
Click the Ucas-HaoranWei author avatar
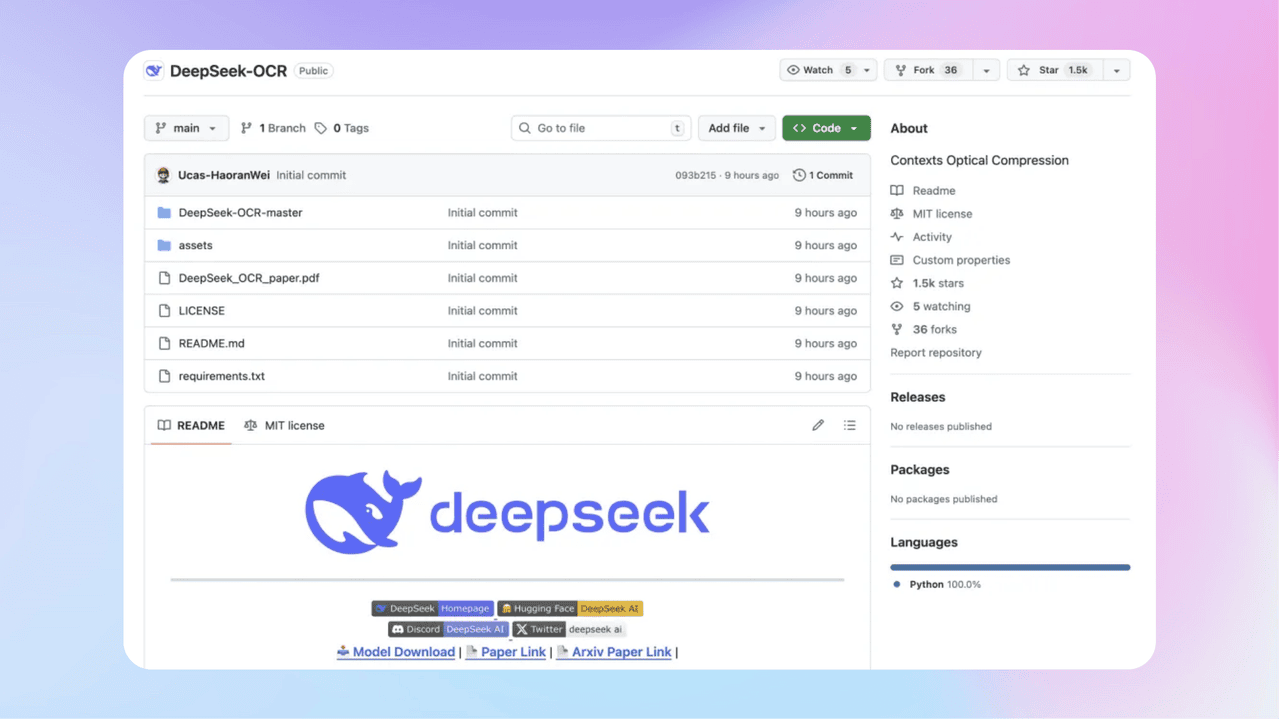pos(164,175)
